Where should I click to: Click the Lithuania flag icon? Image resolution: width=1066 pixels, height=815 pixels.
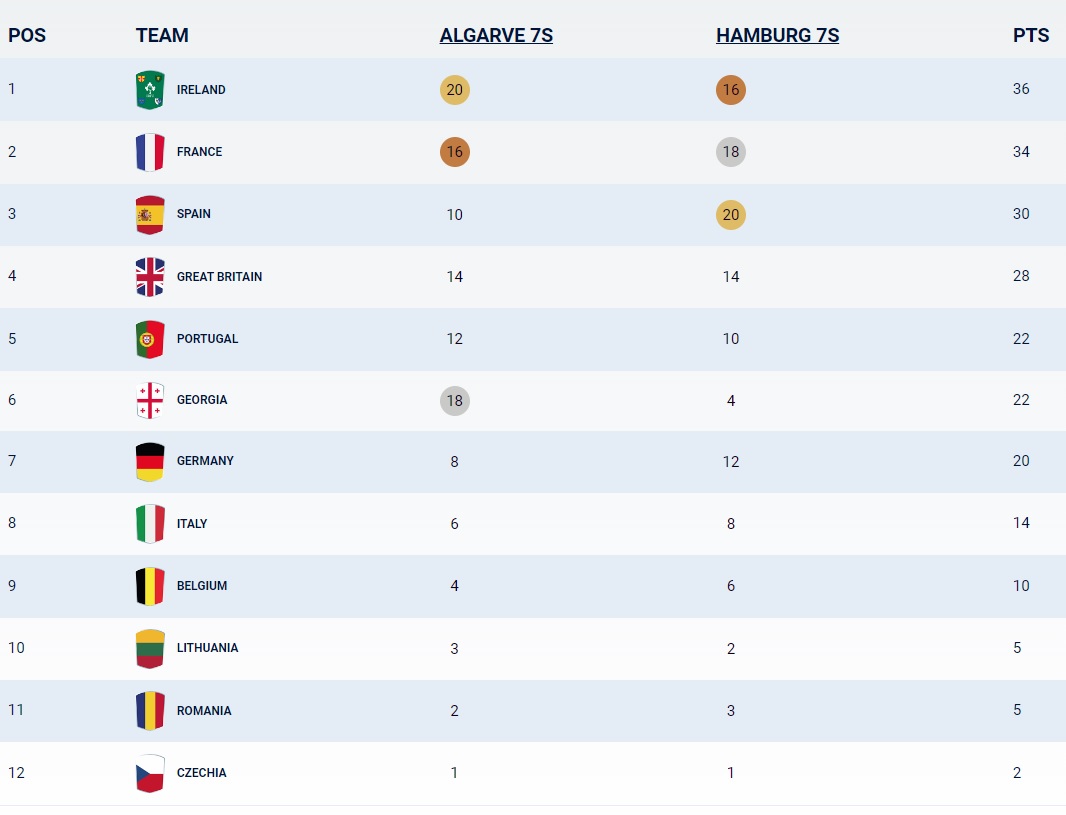pos(150,648)
